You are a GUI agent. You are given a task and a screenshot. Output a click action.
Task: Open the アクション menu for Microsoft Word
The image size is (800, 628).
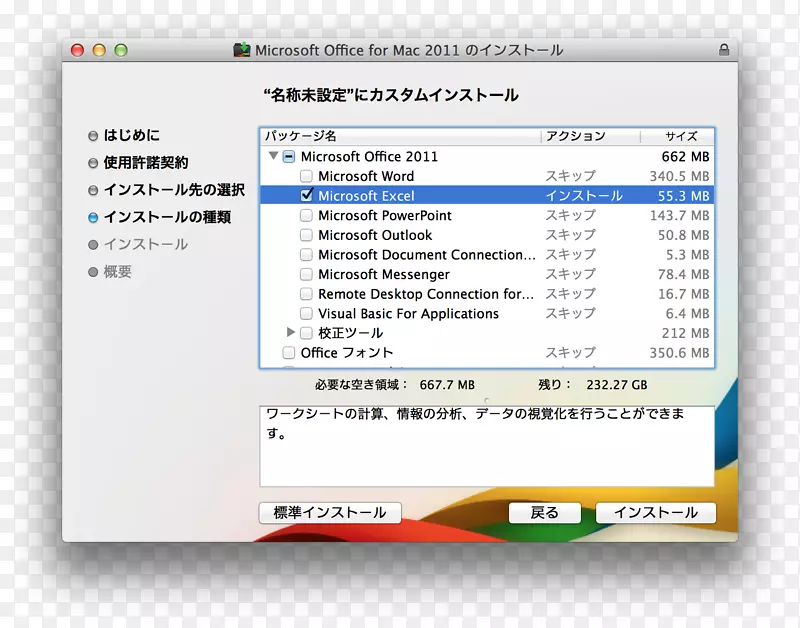(x=574, y=176)
